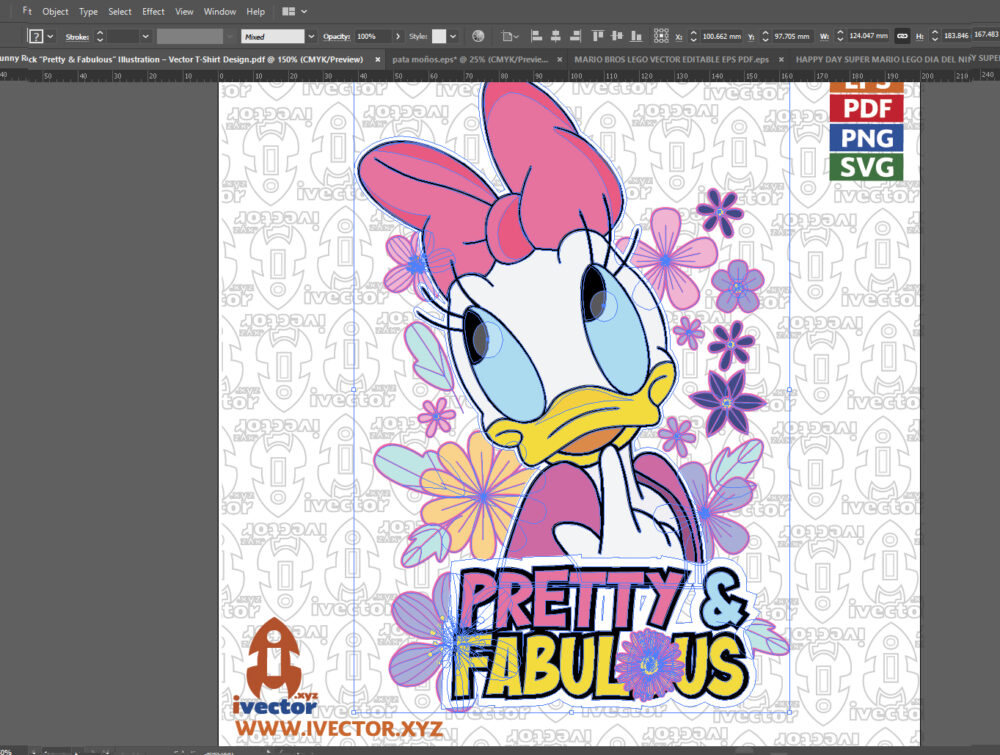The height and width of the screenshot is (755, 1000).
Task: Click the Mixed brush definition field
Action: (273, 36)
